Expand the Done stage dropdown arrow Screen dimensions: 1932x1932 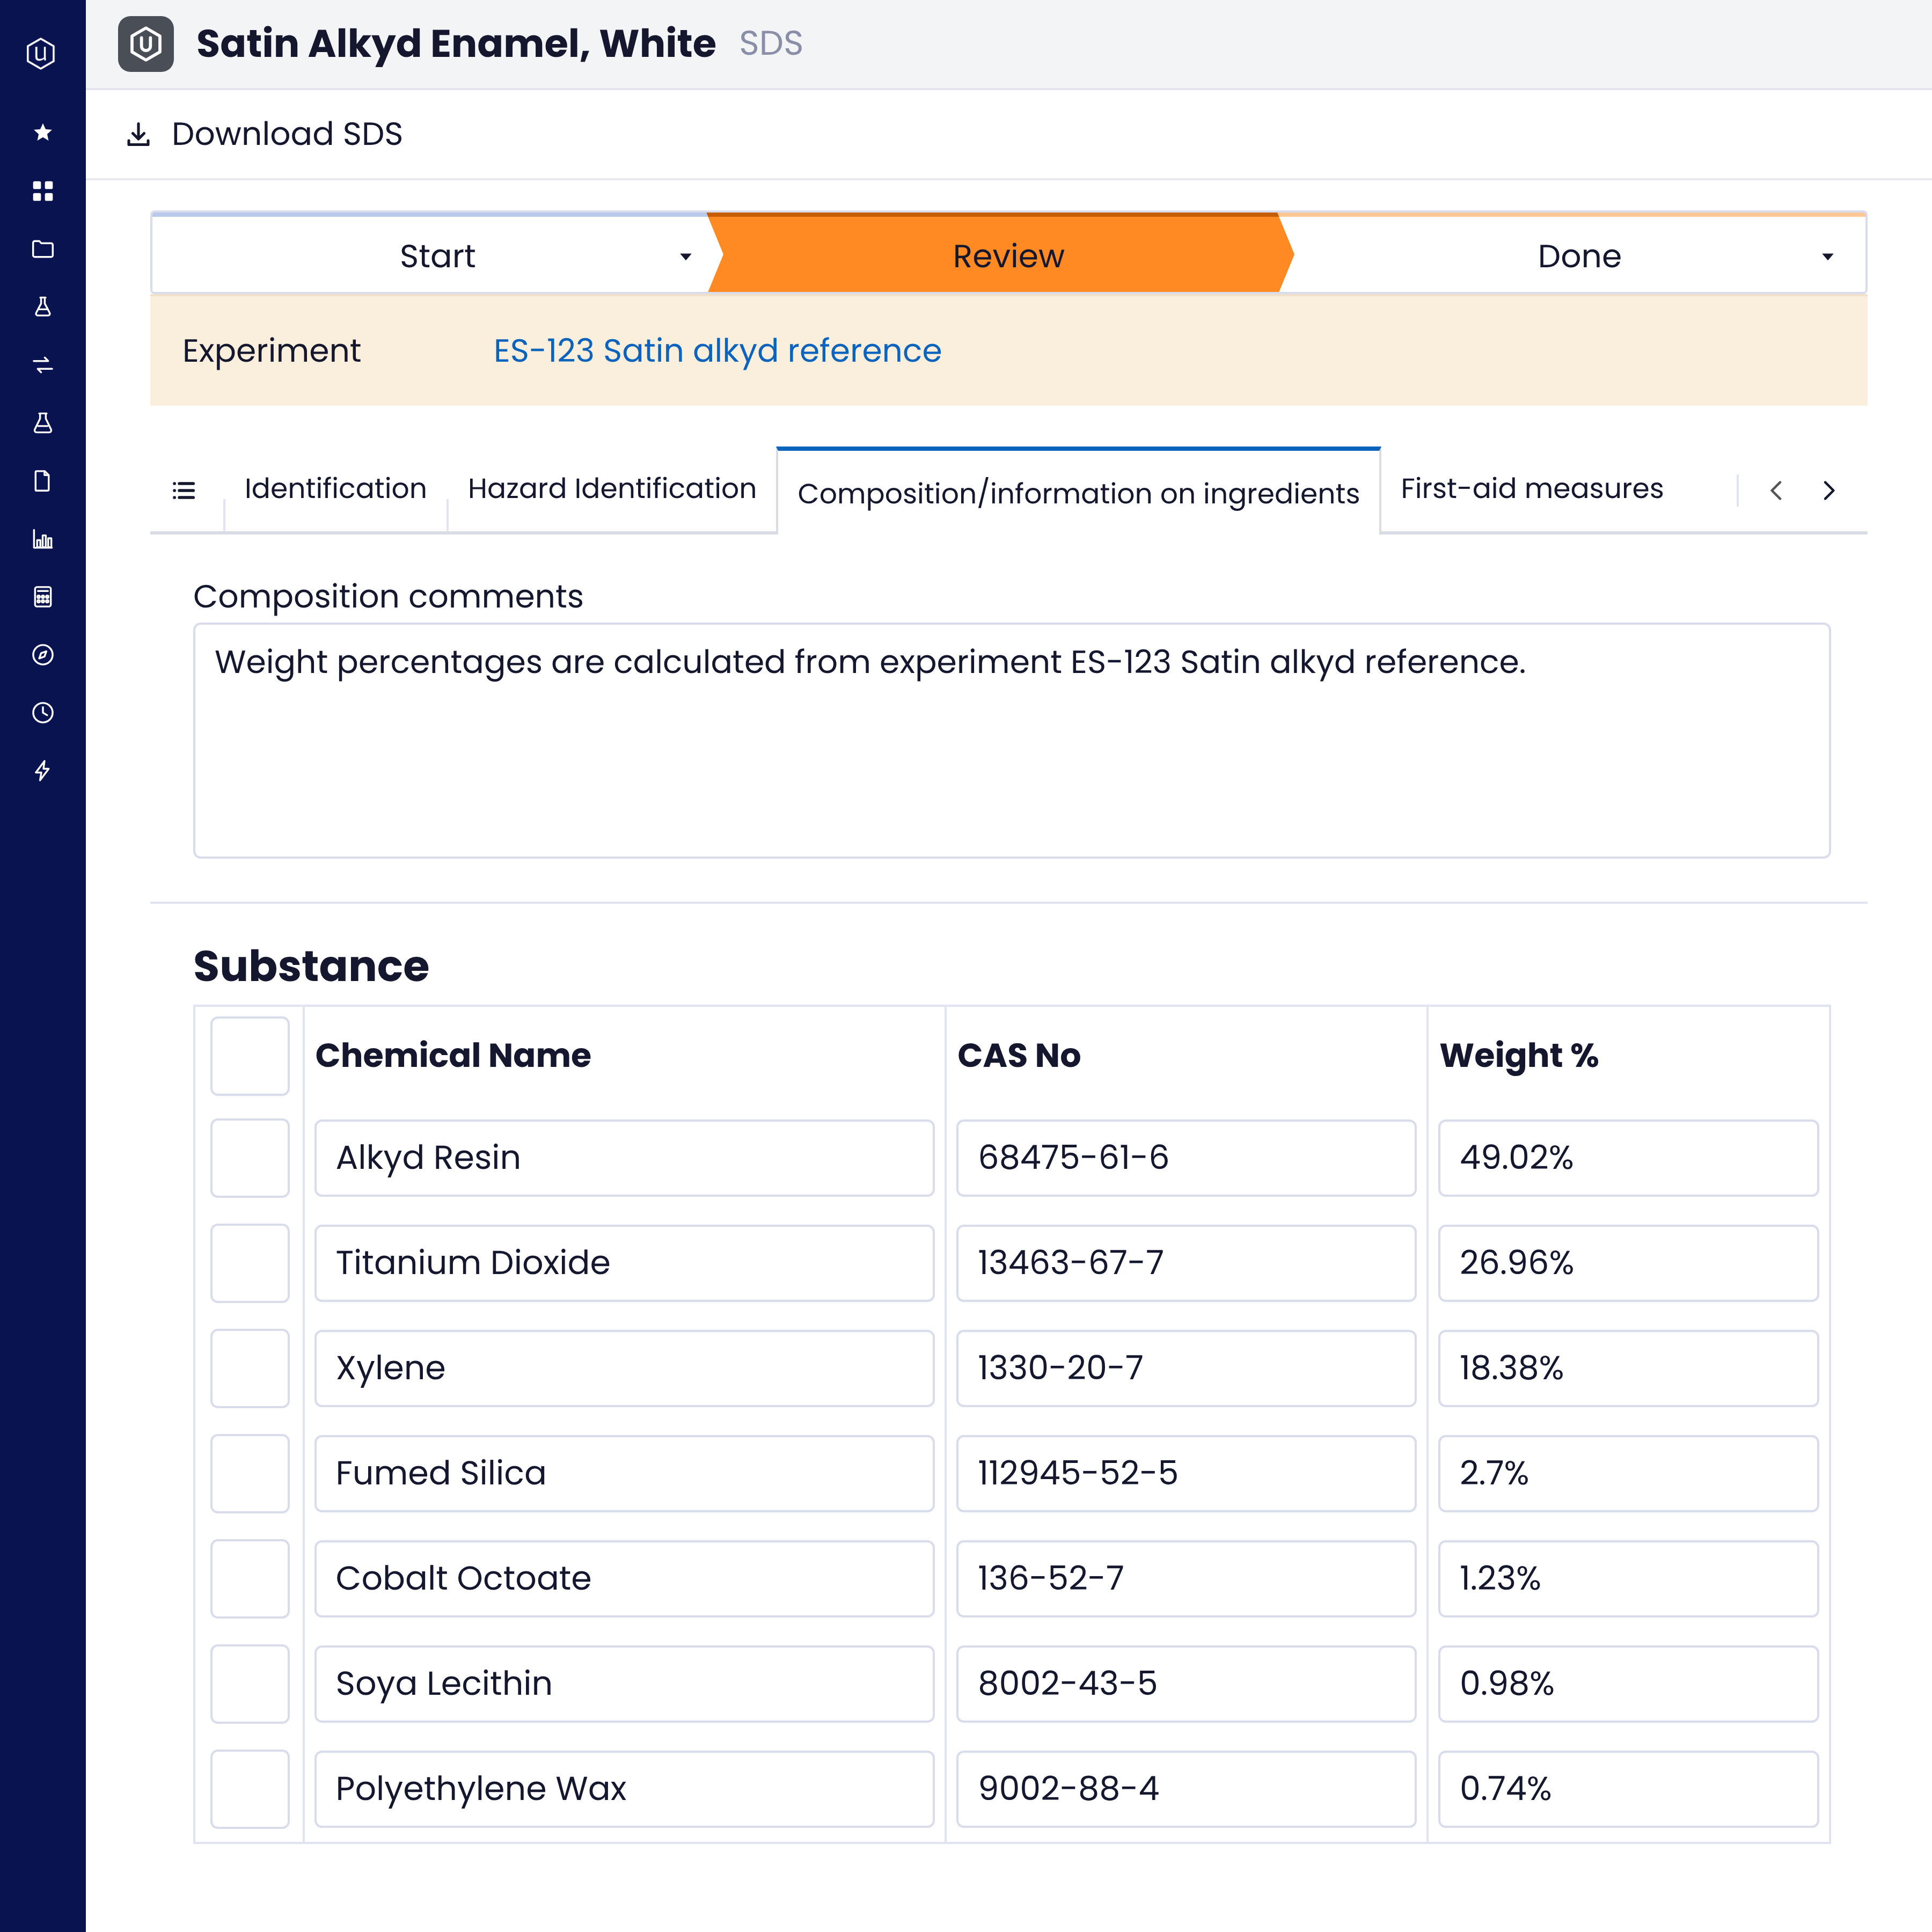(1828, 257)
